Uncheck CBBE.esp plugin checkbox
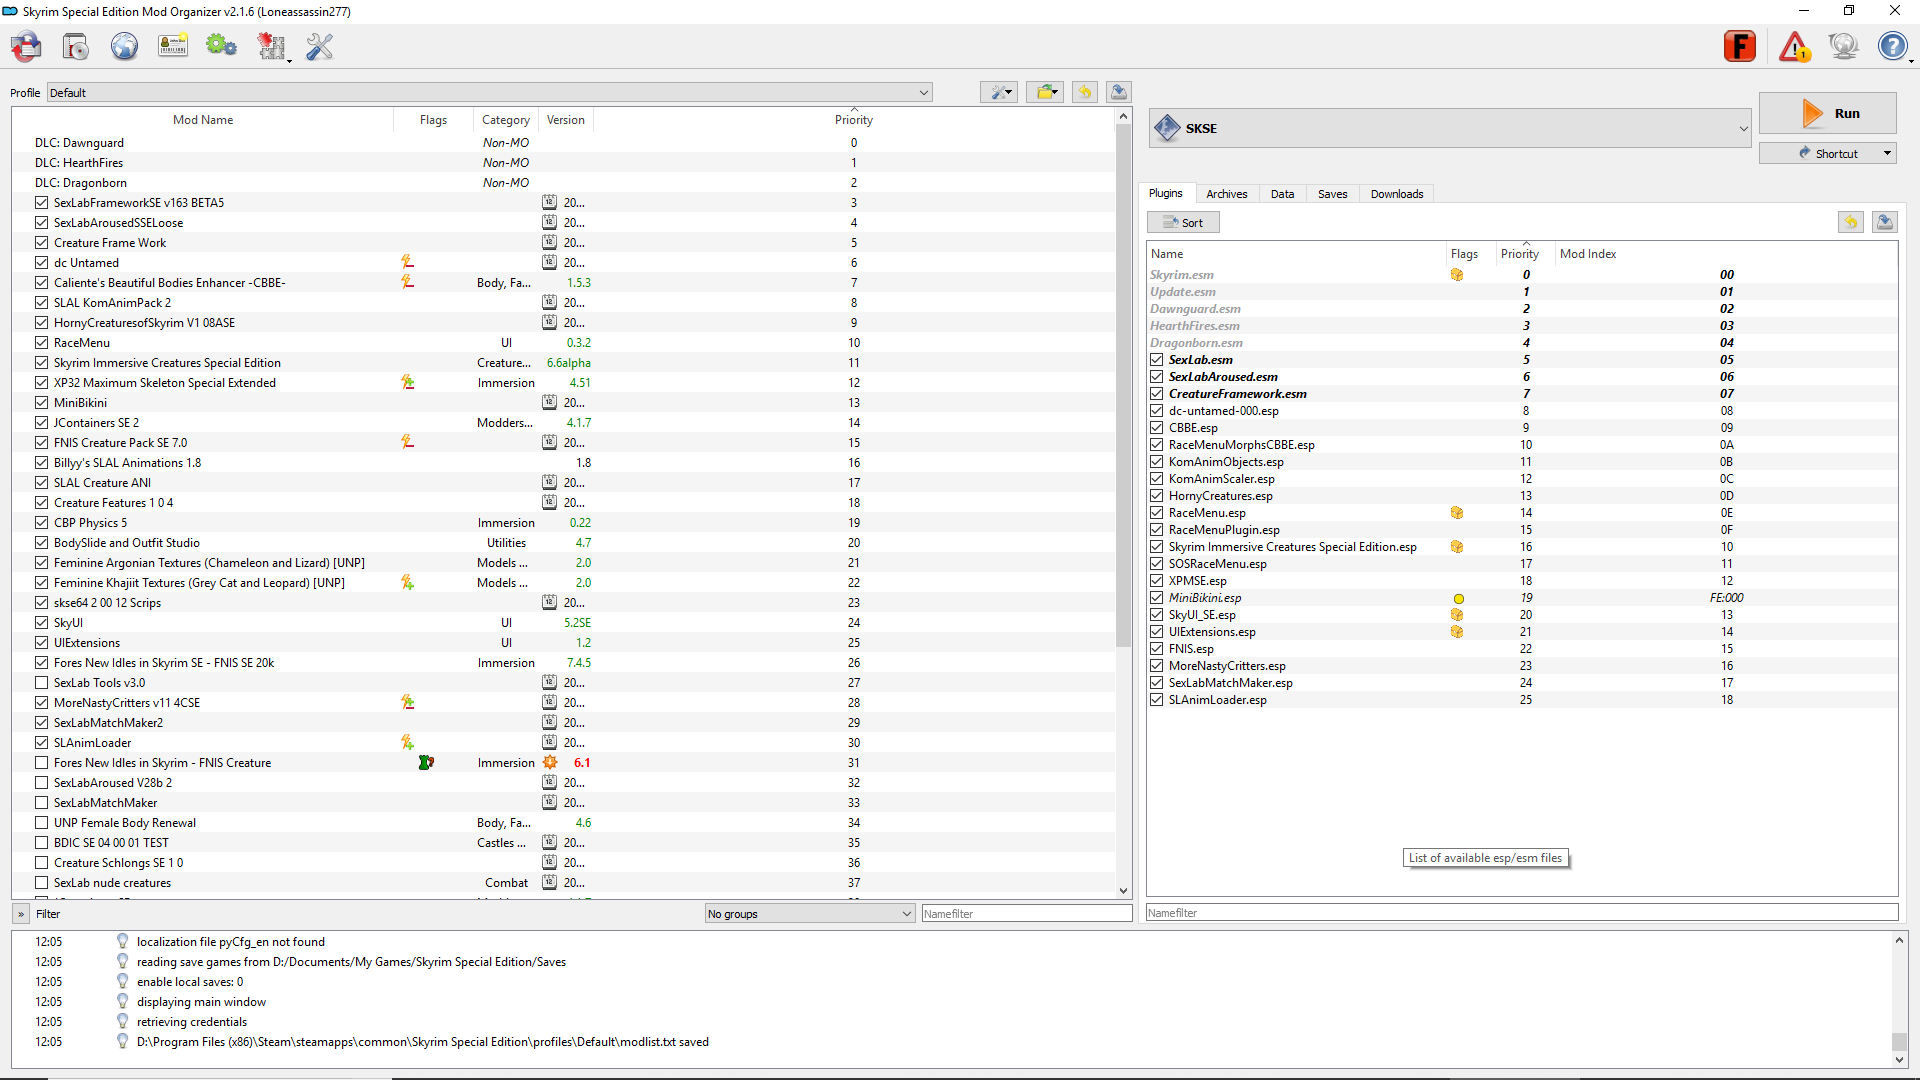The width and height of the screenshot is (1920, 1080). tap(1157, 428)
